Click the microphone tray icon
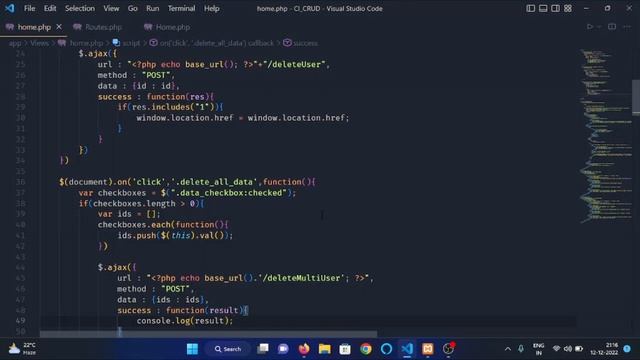The width and height of the screenshot is (640, 360). (x=521, y=349)
